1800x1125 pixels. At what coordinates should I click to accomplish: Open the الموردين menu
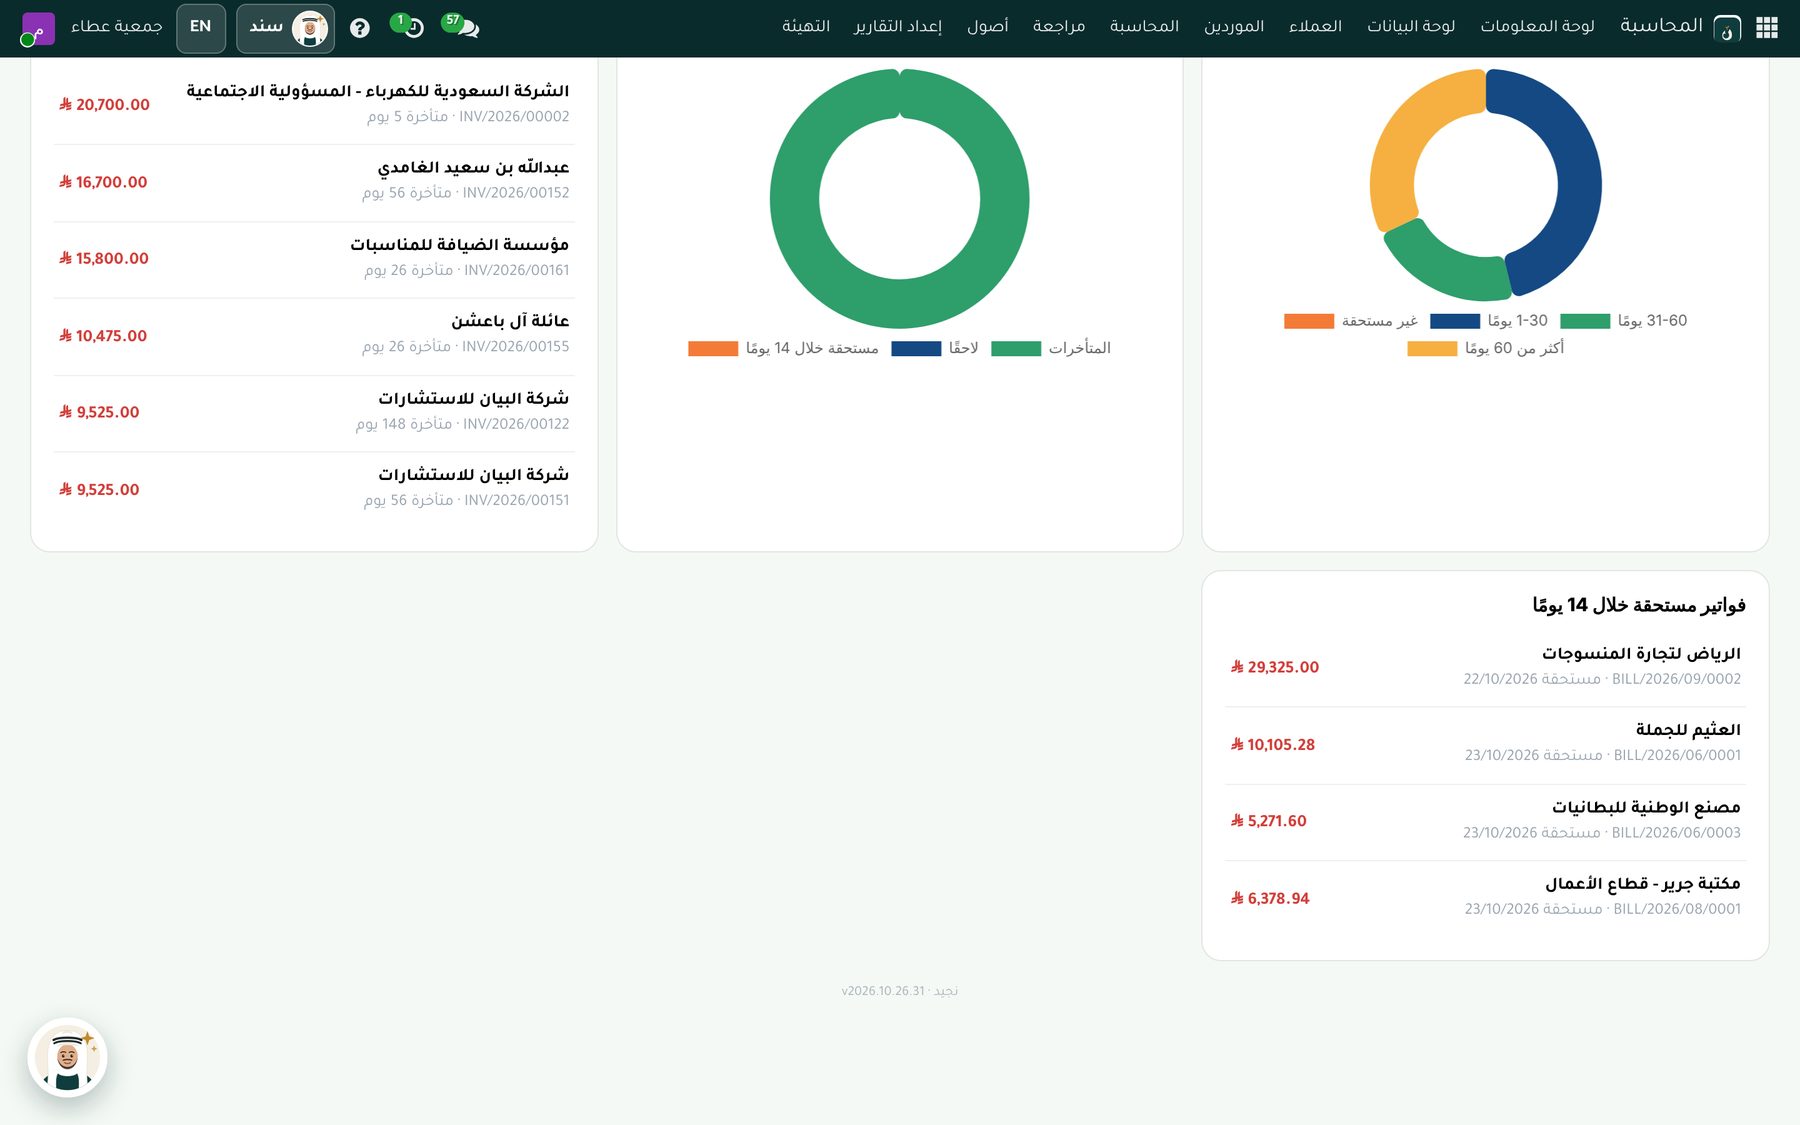tap(1234, 26)
